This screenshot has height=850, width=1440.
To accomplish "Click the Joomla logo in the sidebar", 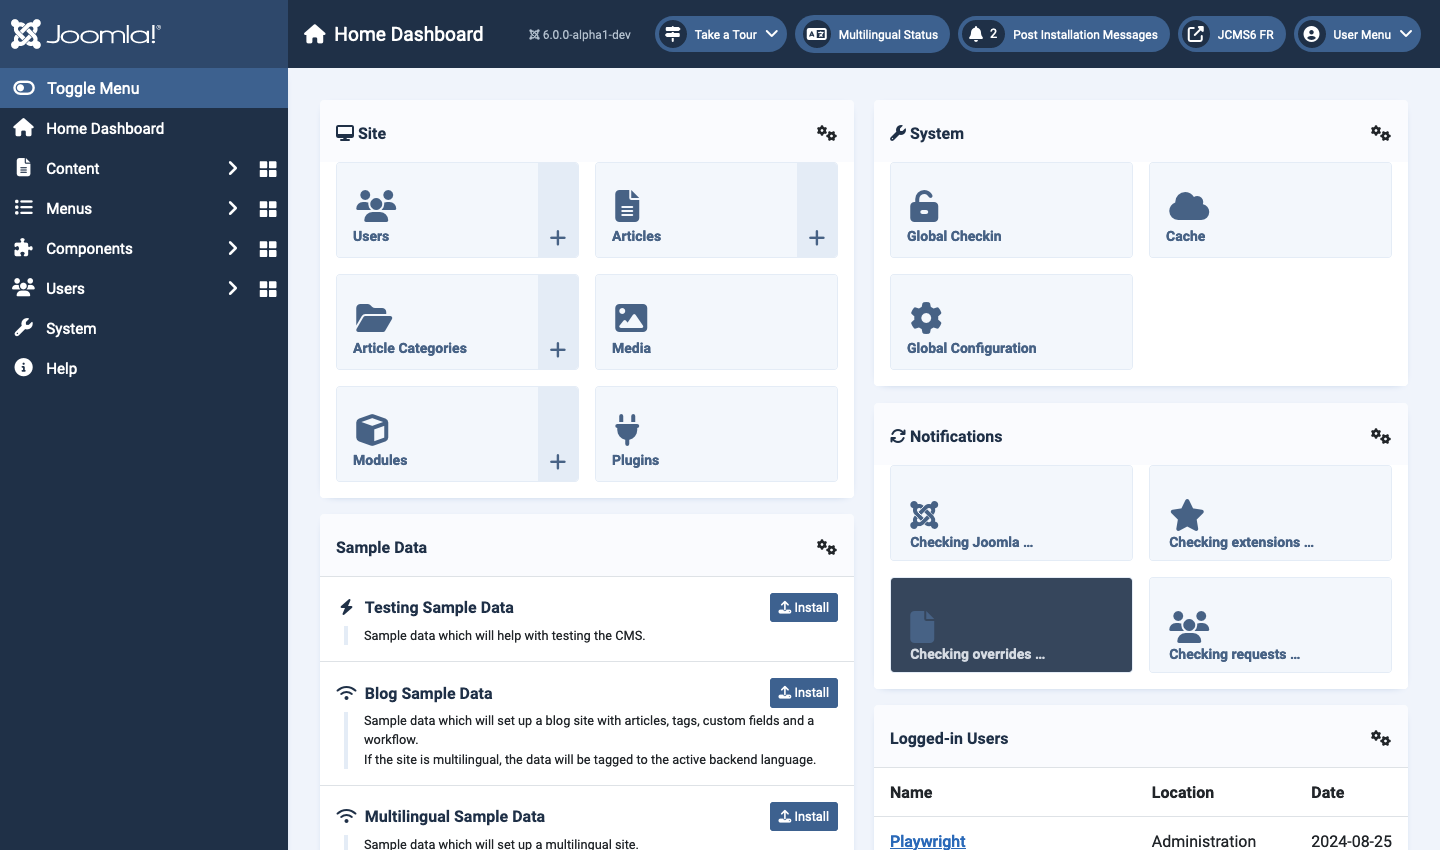I will pyautogui.click(x=85, y=34).
